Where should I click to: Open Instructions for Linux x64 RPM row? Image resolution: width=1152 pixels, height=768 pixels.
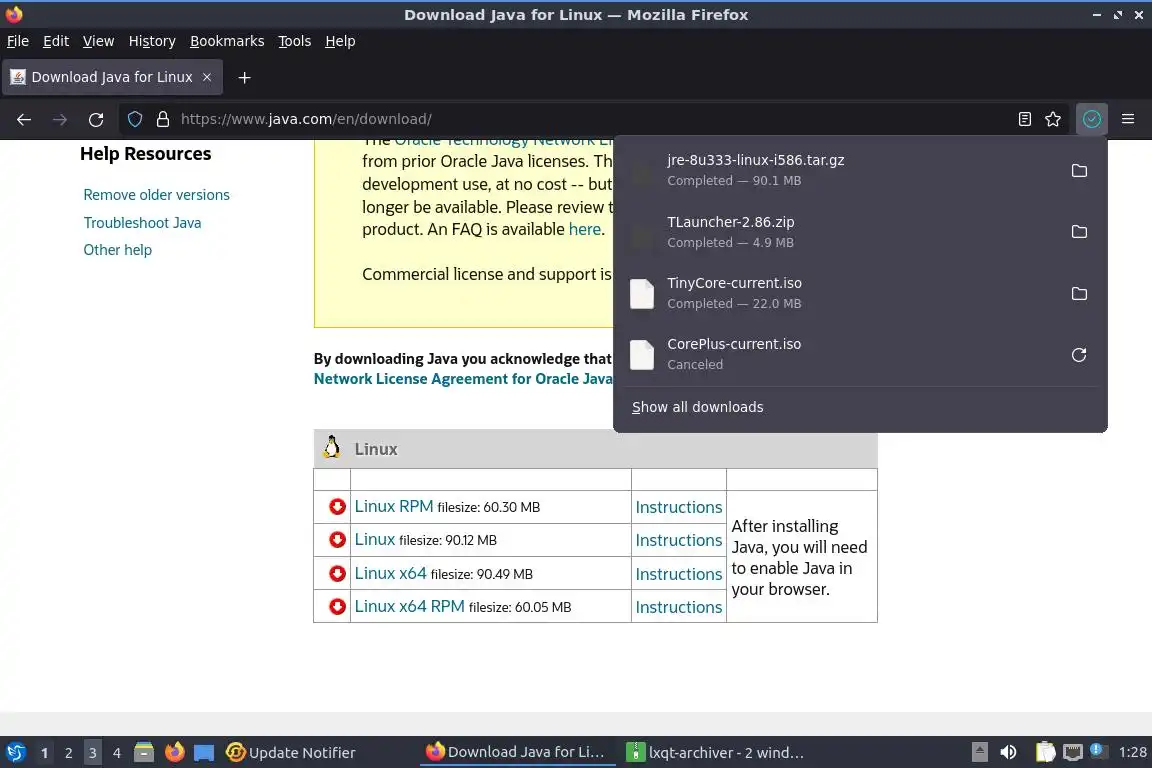pyautogui.click(x=679, y=607)
